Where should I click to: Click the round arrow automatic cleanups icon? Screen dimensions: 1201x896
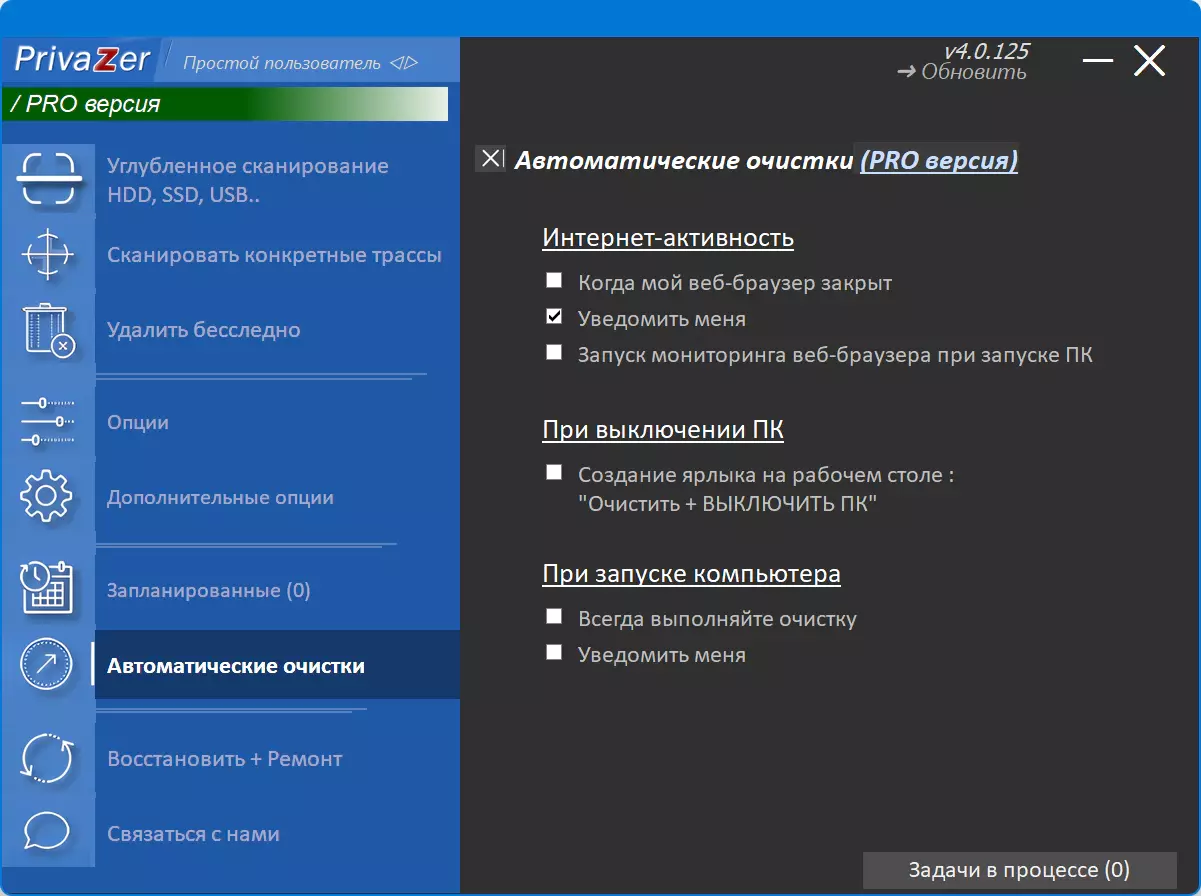click(x=47, y=664)
